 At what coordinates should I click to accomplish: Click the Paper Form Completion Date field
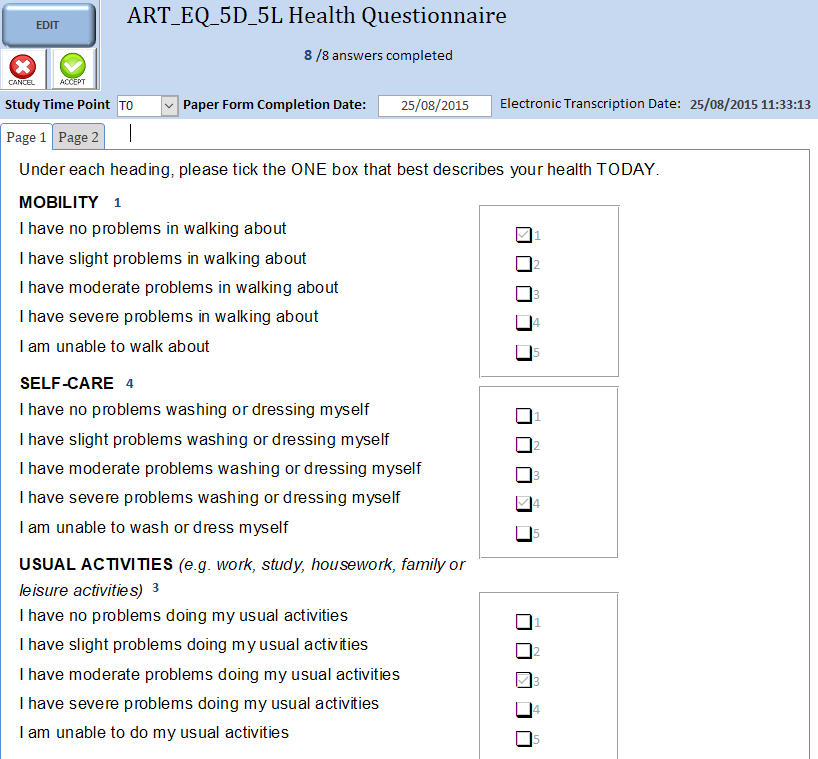pos(434,105)
